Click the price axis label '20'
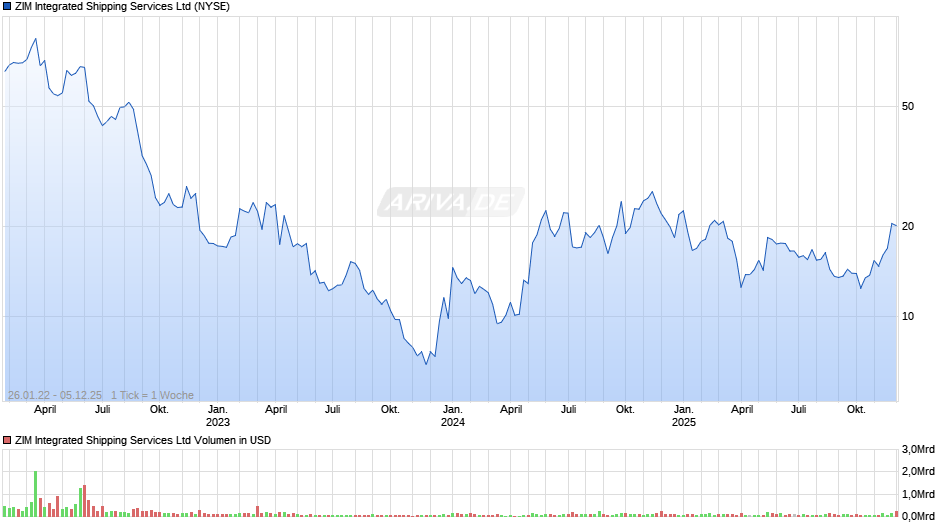Viewport: 940px width, 526px height. 908,226
